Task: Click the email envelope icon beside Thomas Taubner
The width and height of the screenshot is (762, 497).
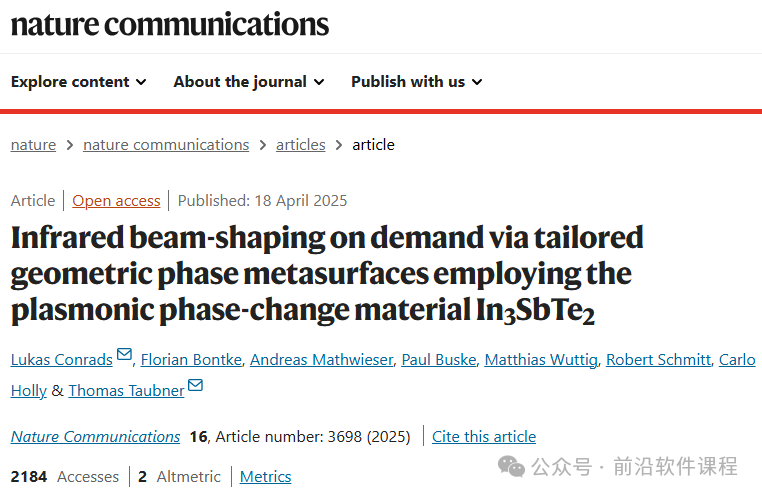Action: tap(195, 385)
